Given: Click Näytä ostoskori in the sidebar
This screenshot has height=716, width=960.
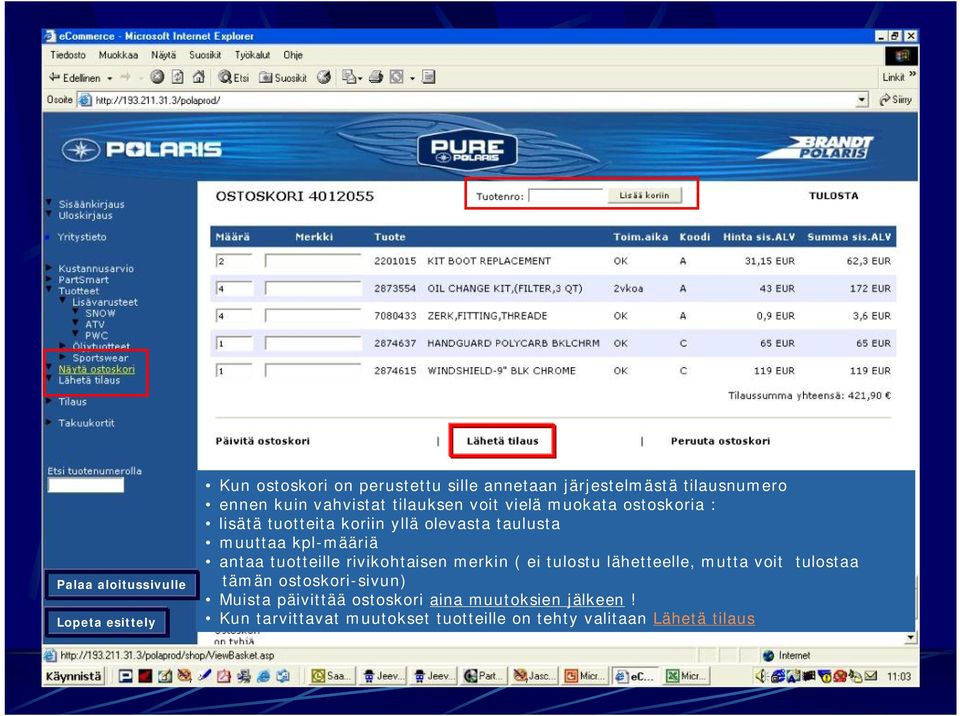Looking at the screenshot, I should pyautogui.click(x=97, y=369).
